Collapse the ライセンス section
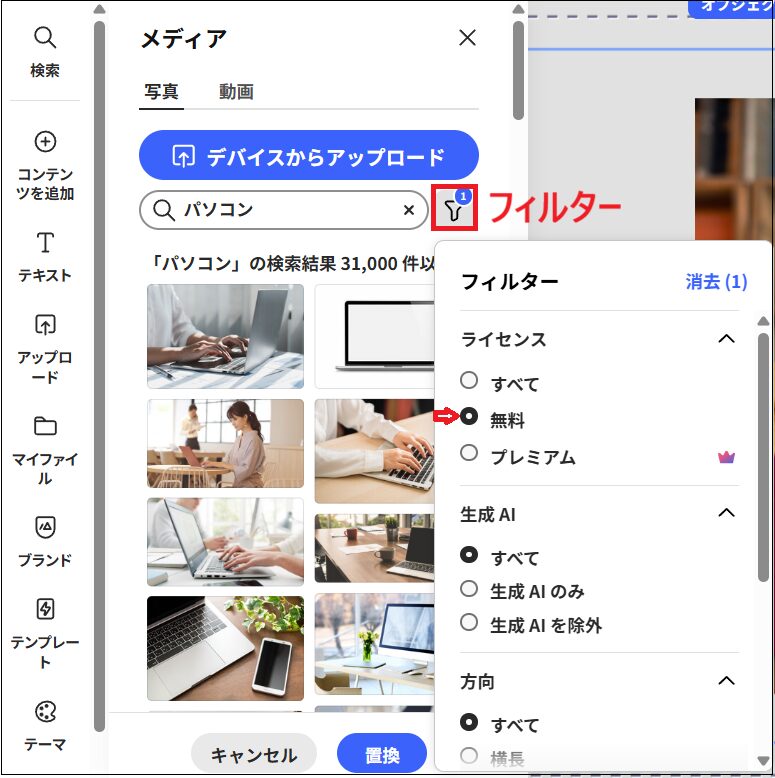The width and height of the screenshot is (775, 778). coord(726,339)
